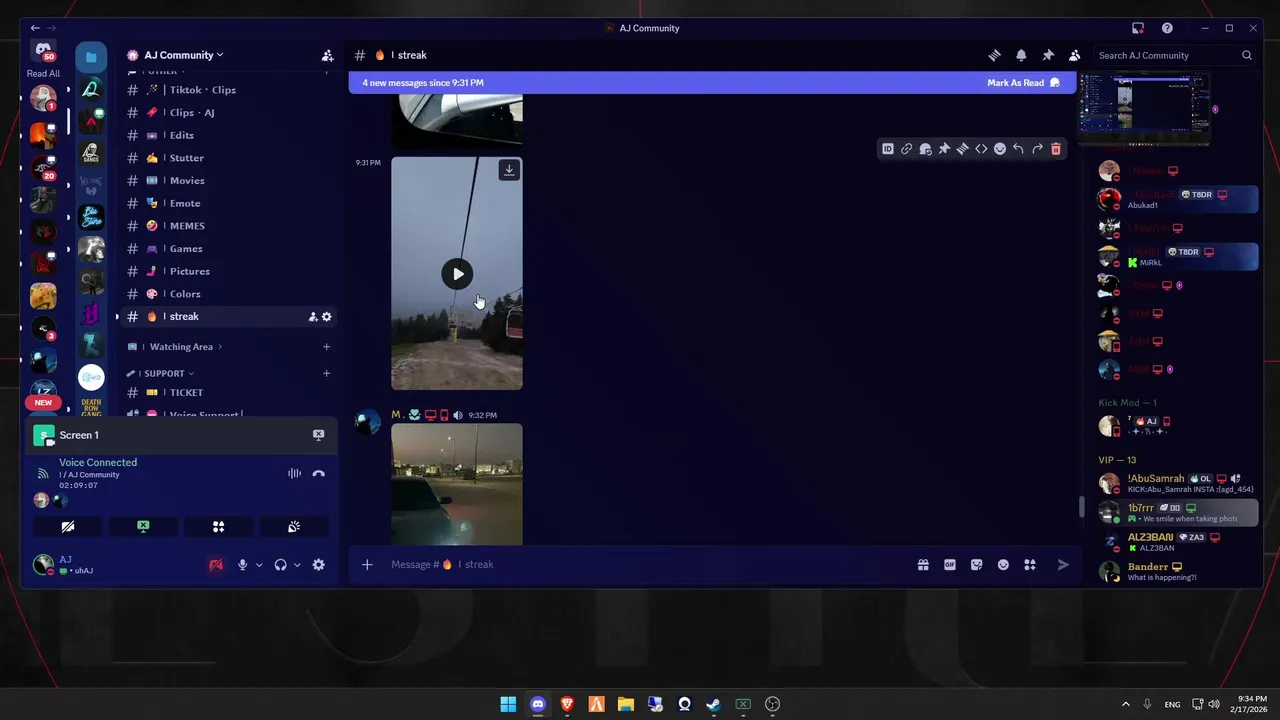The width and height of the screenshot is (1280, 720).
Task: Click the Voice Connected status text
Action: [x=98, y=462]
